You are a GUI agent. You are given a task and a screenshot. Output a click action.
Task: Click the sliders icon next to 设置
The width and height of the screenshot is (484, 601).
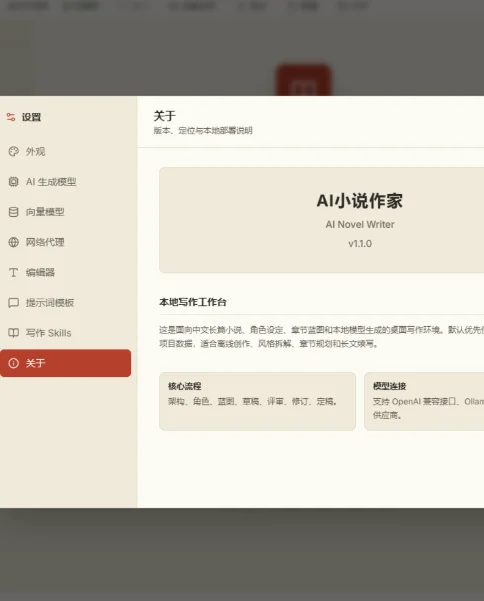pos(11,117)
